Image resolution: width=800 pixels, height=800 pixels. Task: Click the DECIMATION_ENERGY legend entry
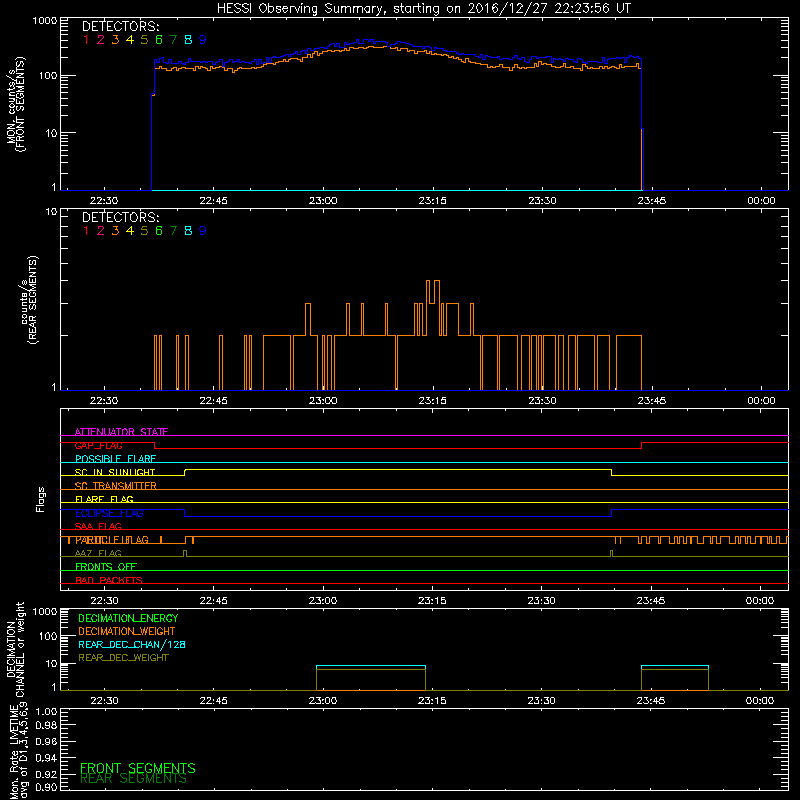[x=128, y=618]
